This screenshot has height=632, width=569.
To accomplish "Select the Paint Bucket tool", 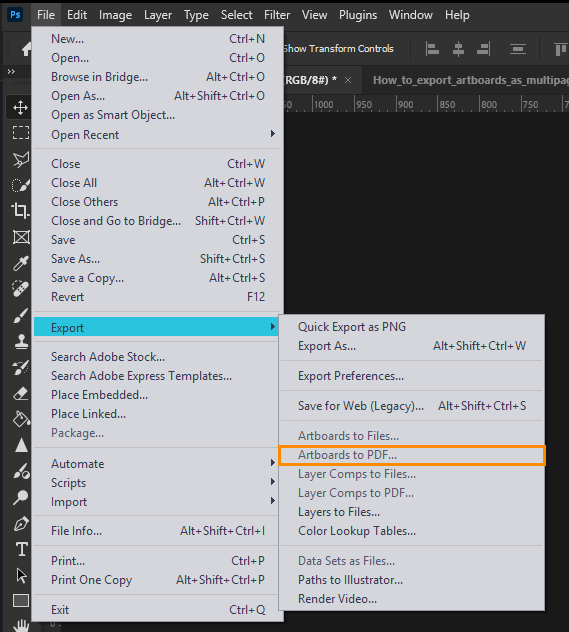I will click(21, 419).
